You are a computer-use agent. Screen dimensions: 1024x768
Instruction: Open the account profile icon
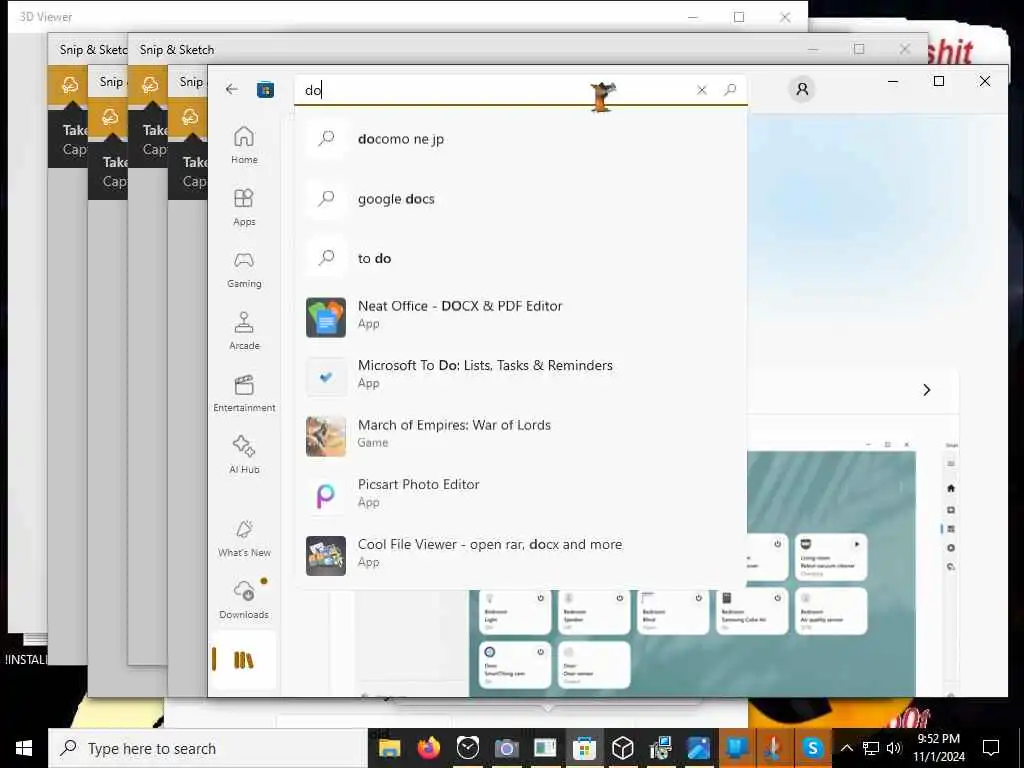point(803,89)
